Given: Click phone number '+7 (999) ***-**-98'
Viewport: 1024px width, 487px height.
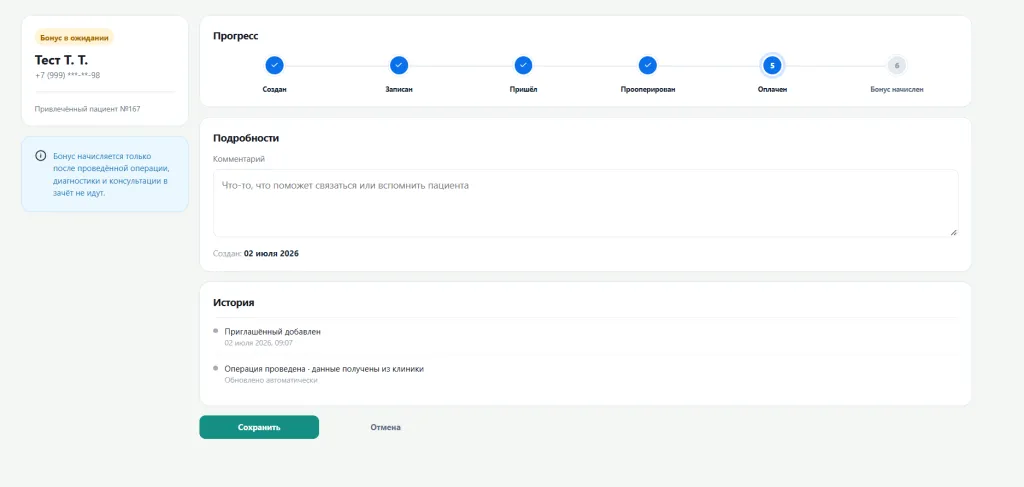Looking at the screenshot, I should click(67, 75).
